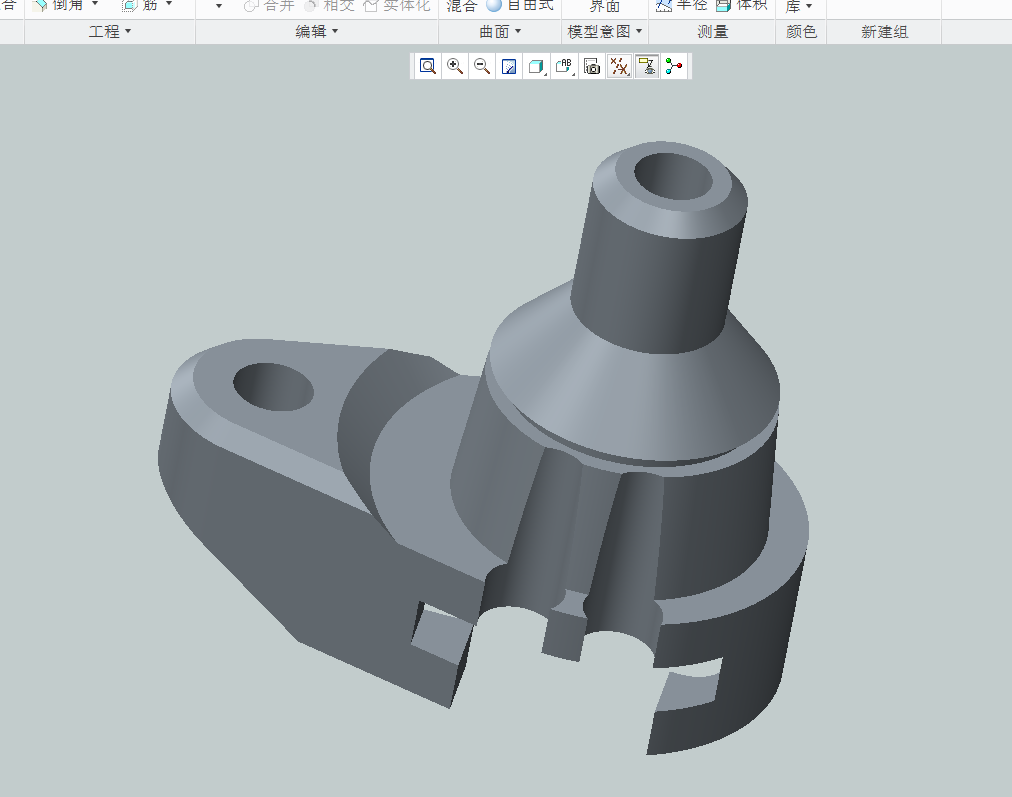Toggle the Datum Display Filters button

tap(619, 67)
